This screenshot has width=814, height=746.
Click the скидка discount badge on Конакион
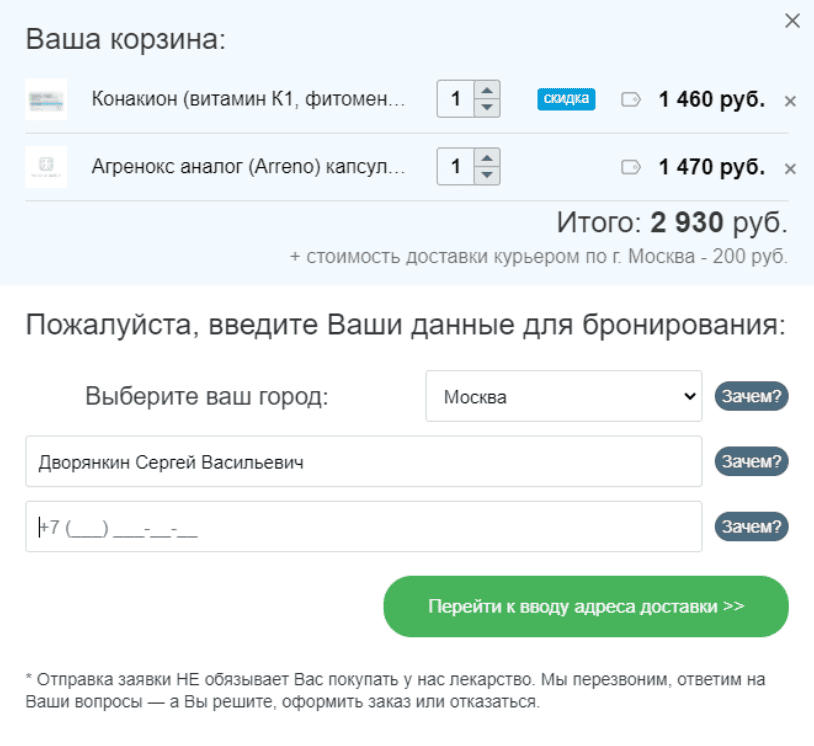(566, 99)
